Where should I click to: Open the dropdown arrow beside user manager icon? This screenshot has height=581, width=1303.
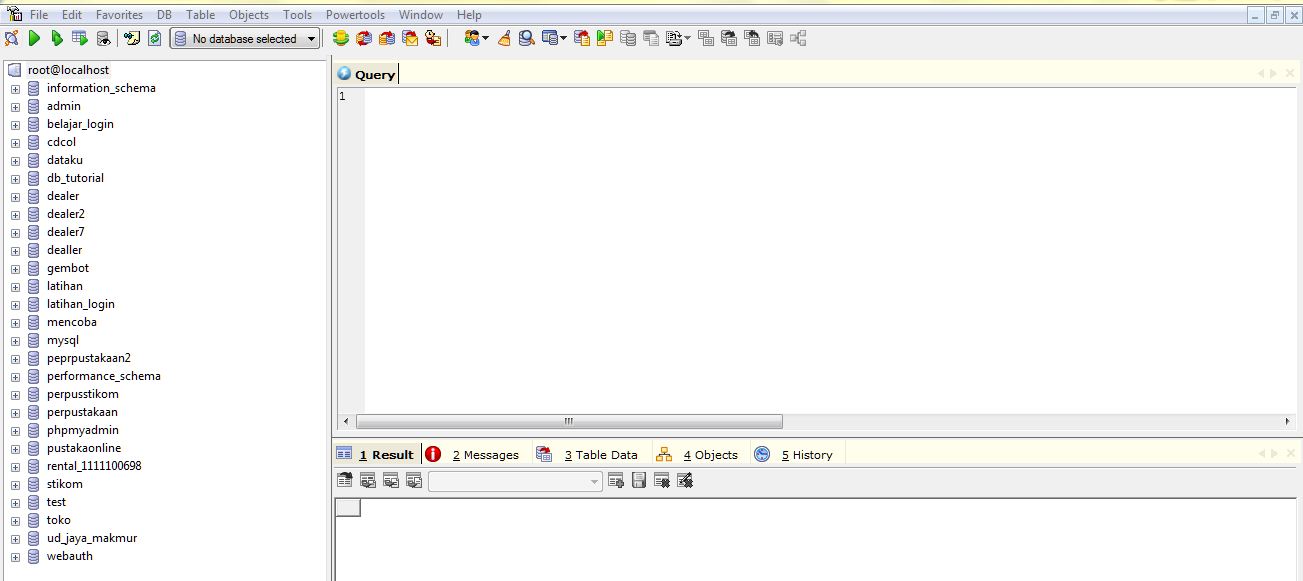point(486,39)
